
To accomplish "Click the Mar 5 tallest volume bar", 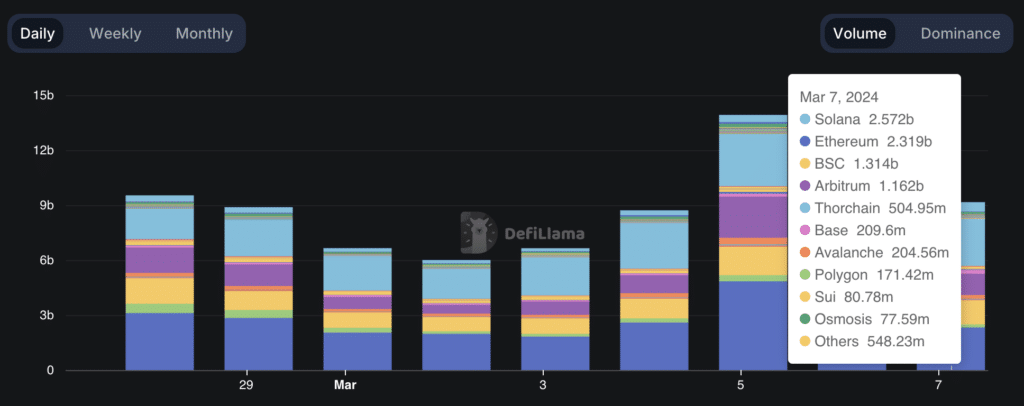I will [x=753, y=243].
